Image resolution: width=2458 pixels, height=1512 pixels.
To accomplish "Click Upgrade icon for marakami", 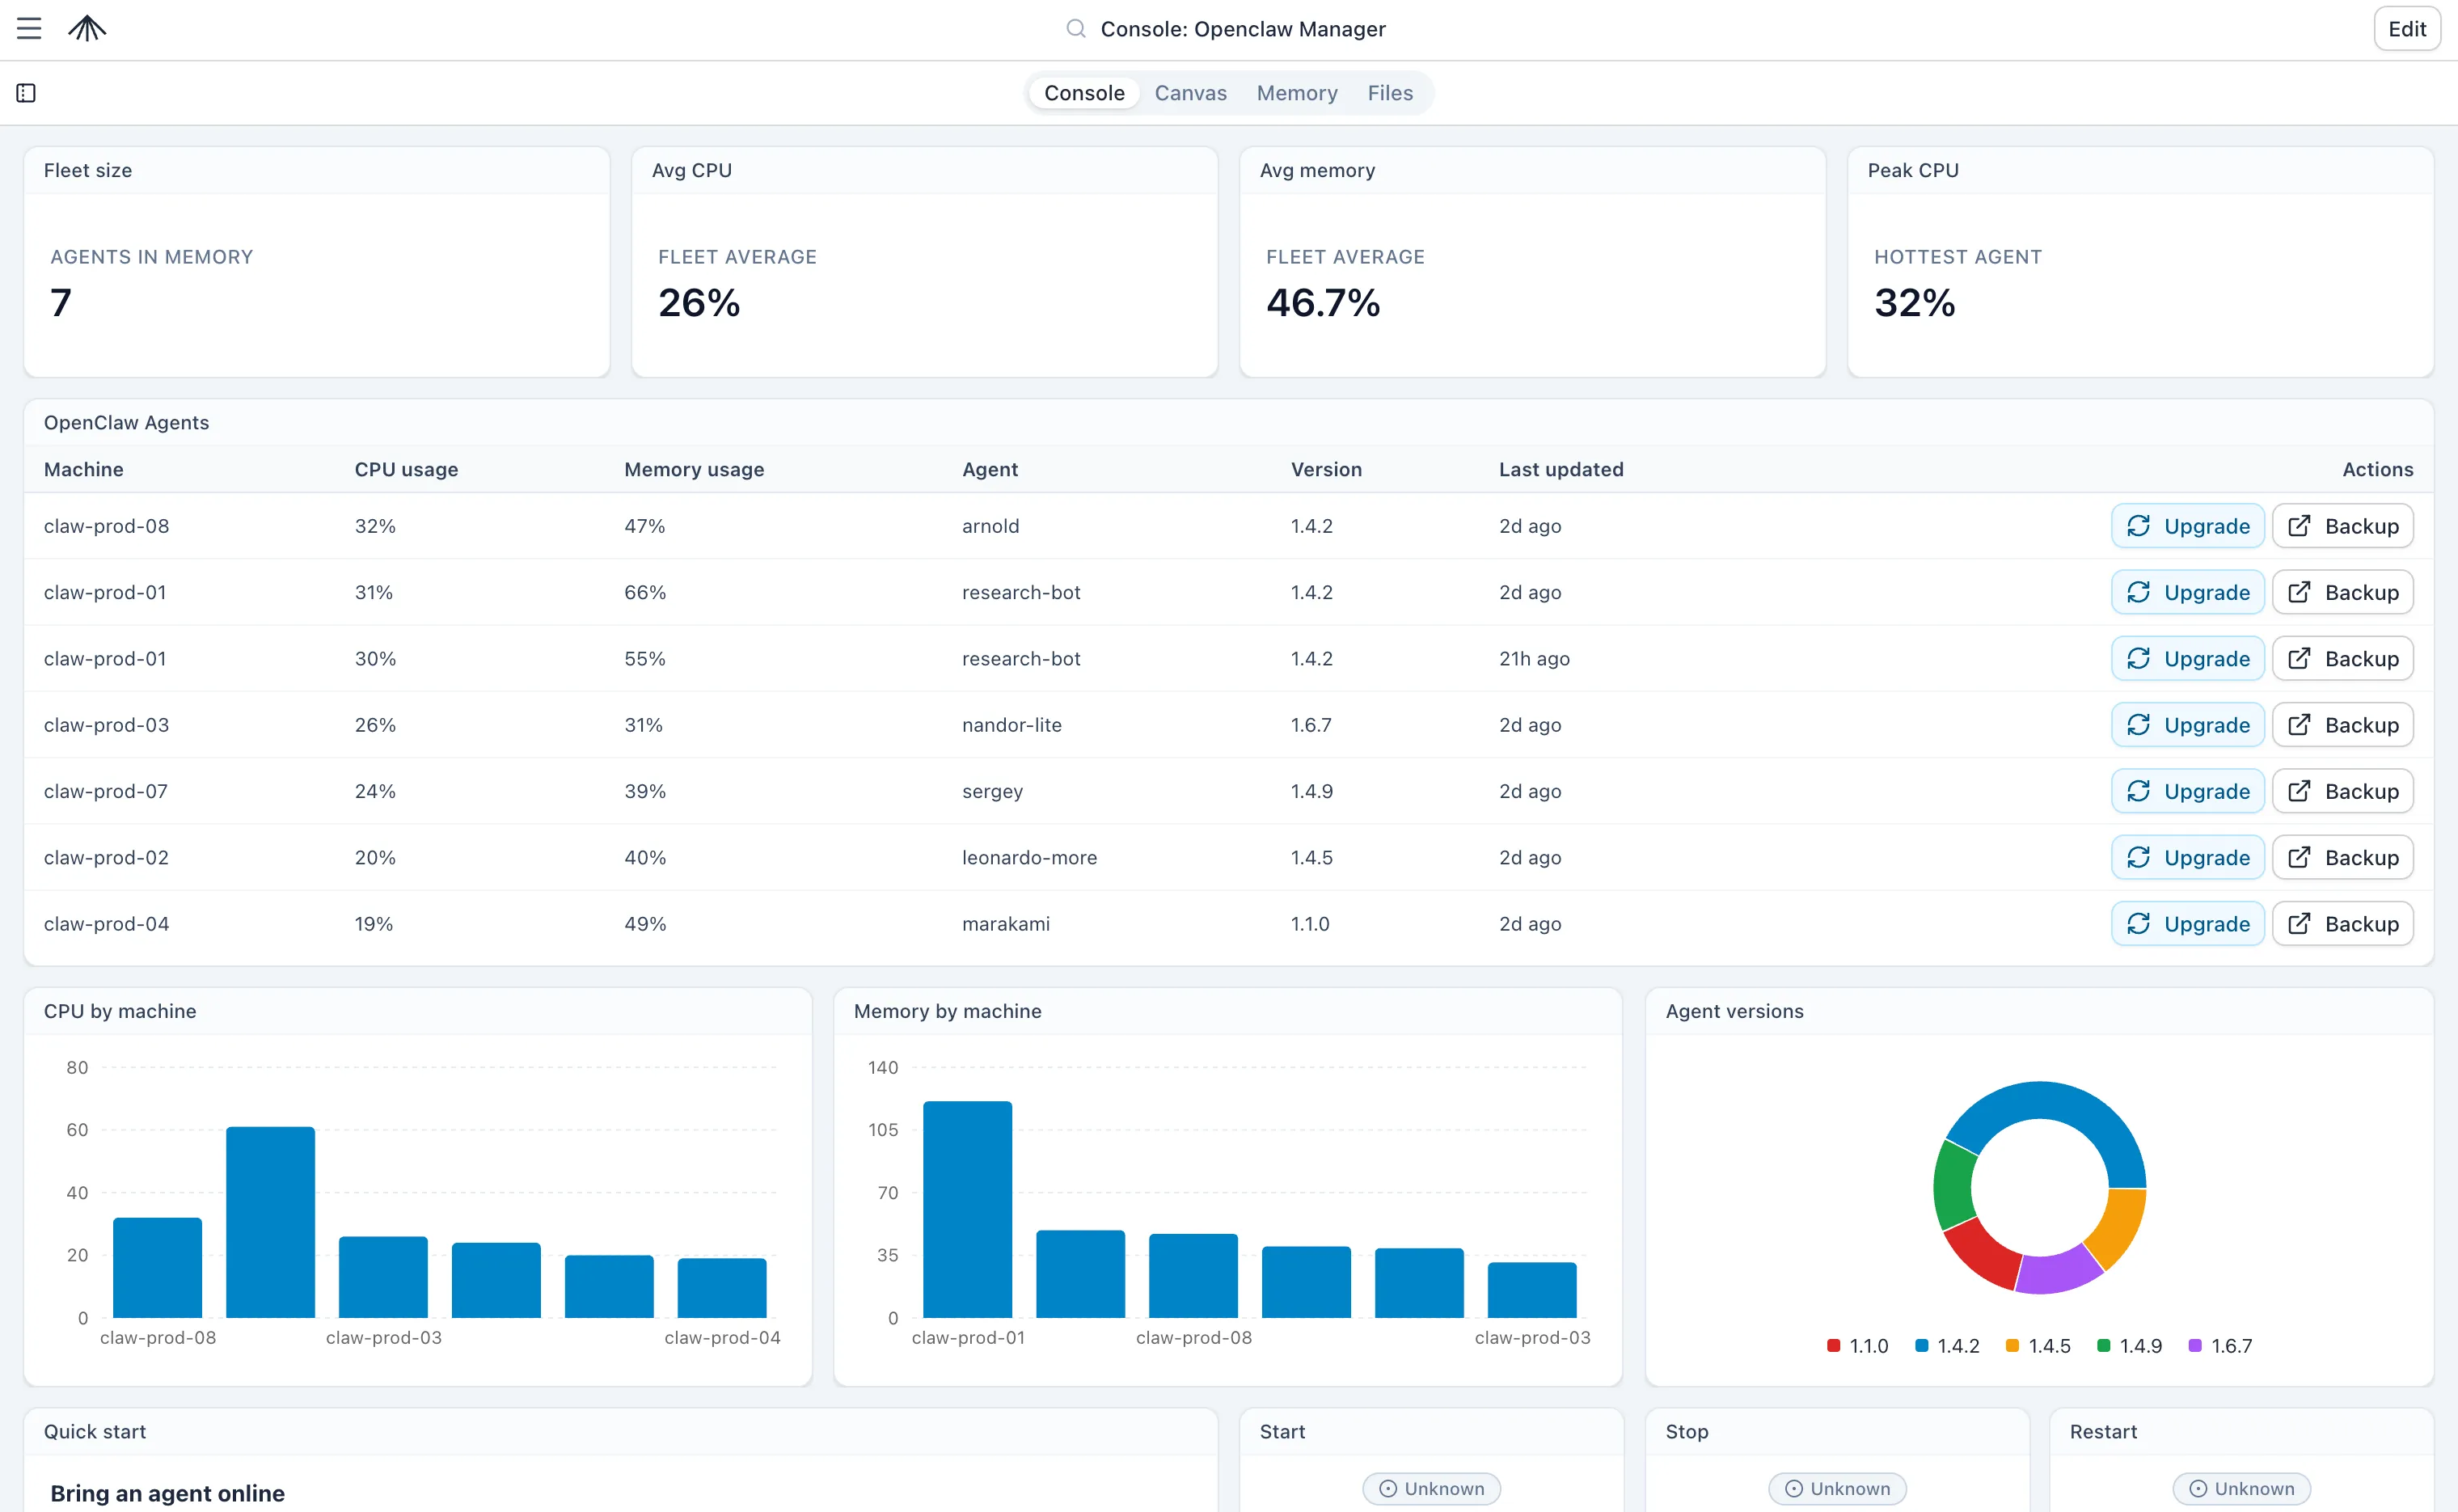I will tap(2138, 924).
